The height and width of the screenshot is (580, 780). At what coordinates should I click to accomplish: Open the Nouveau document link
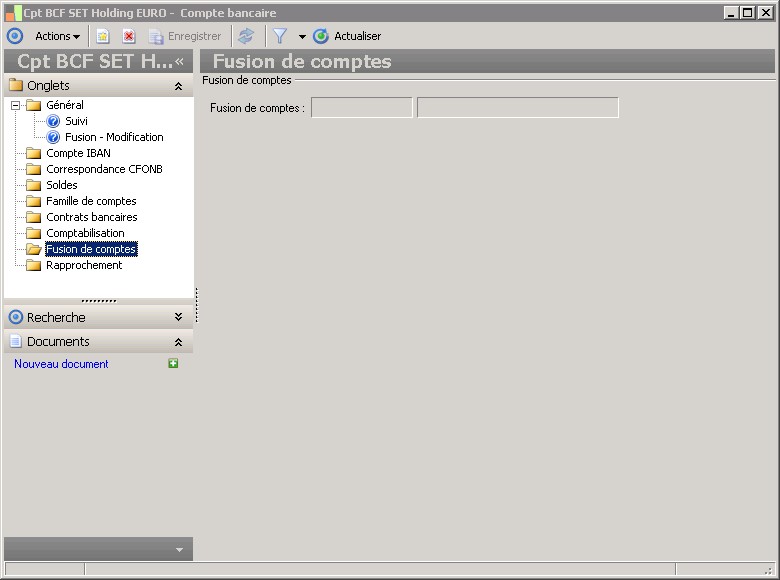(61, 364)
